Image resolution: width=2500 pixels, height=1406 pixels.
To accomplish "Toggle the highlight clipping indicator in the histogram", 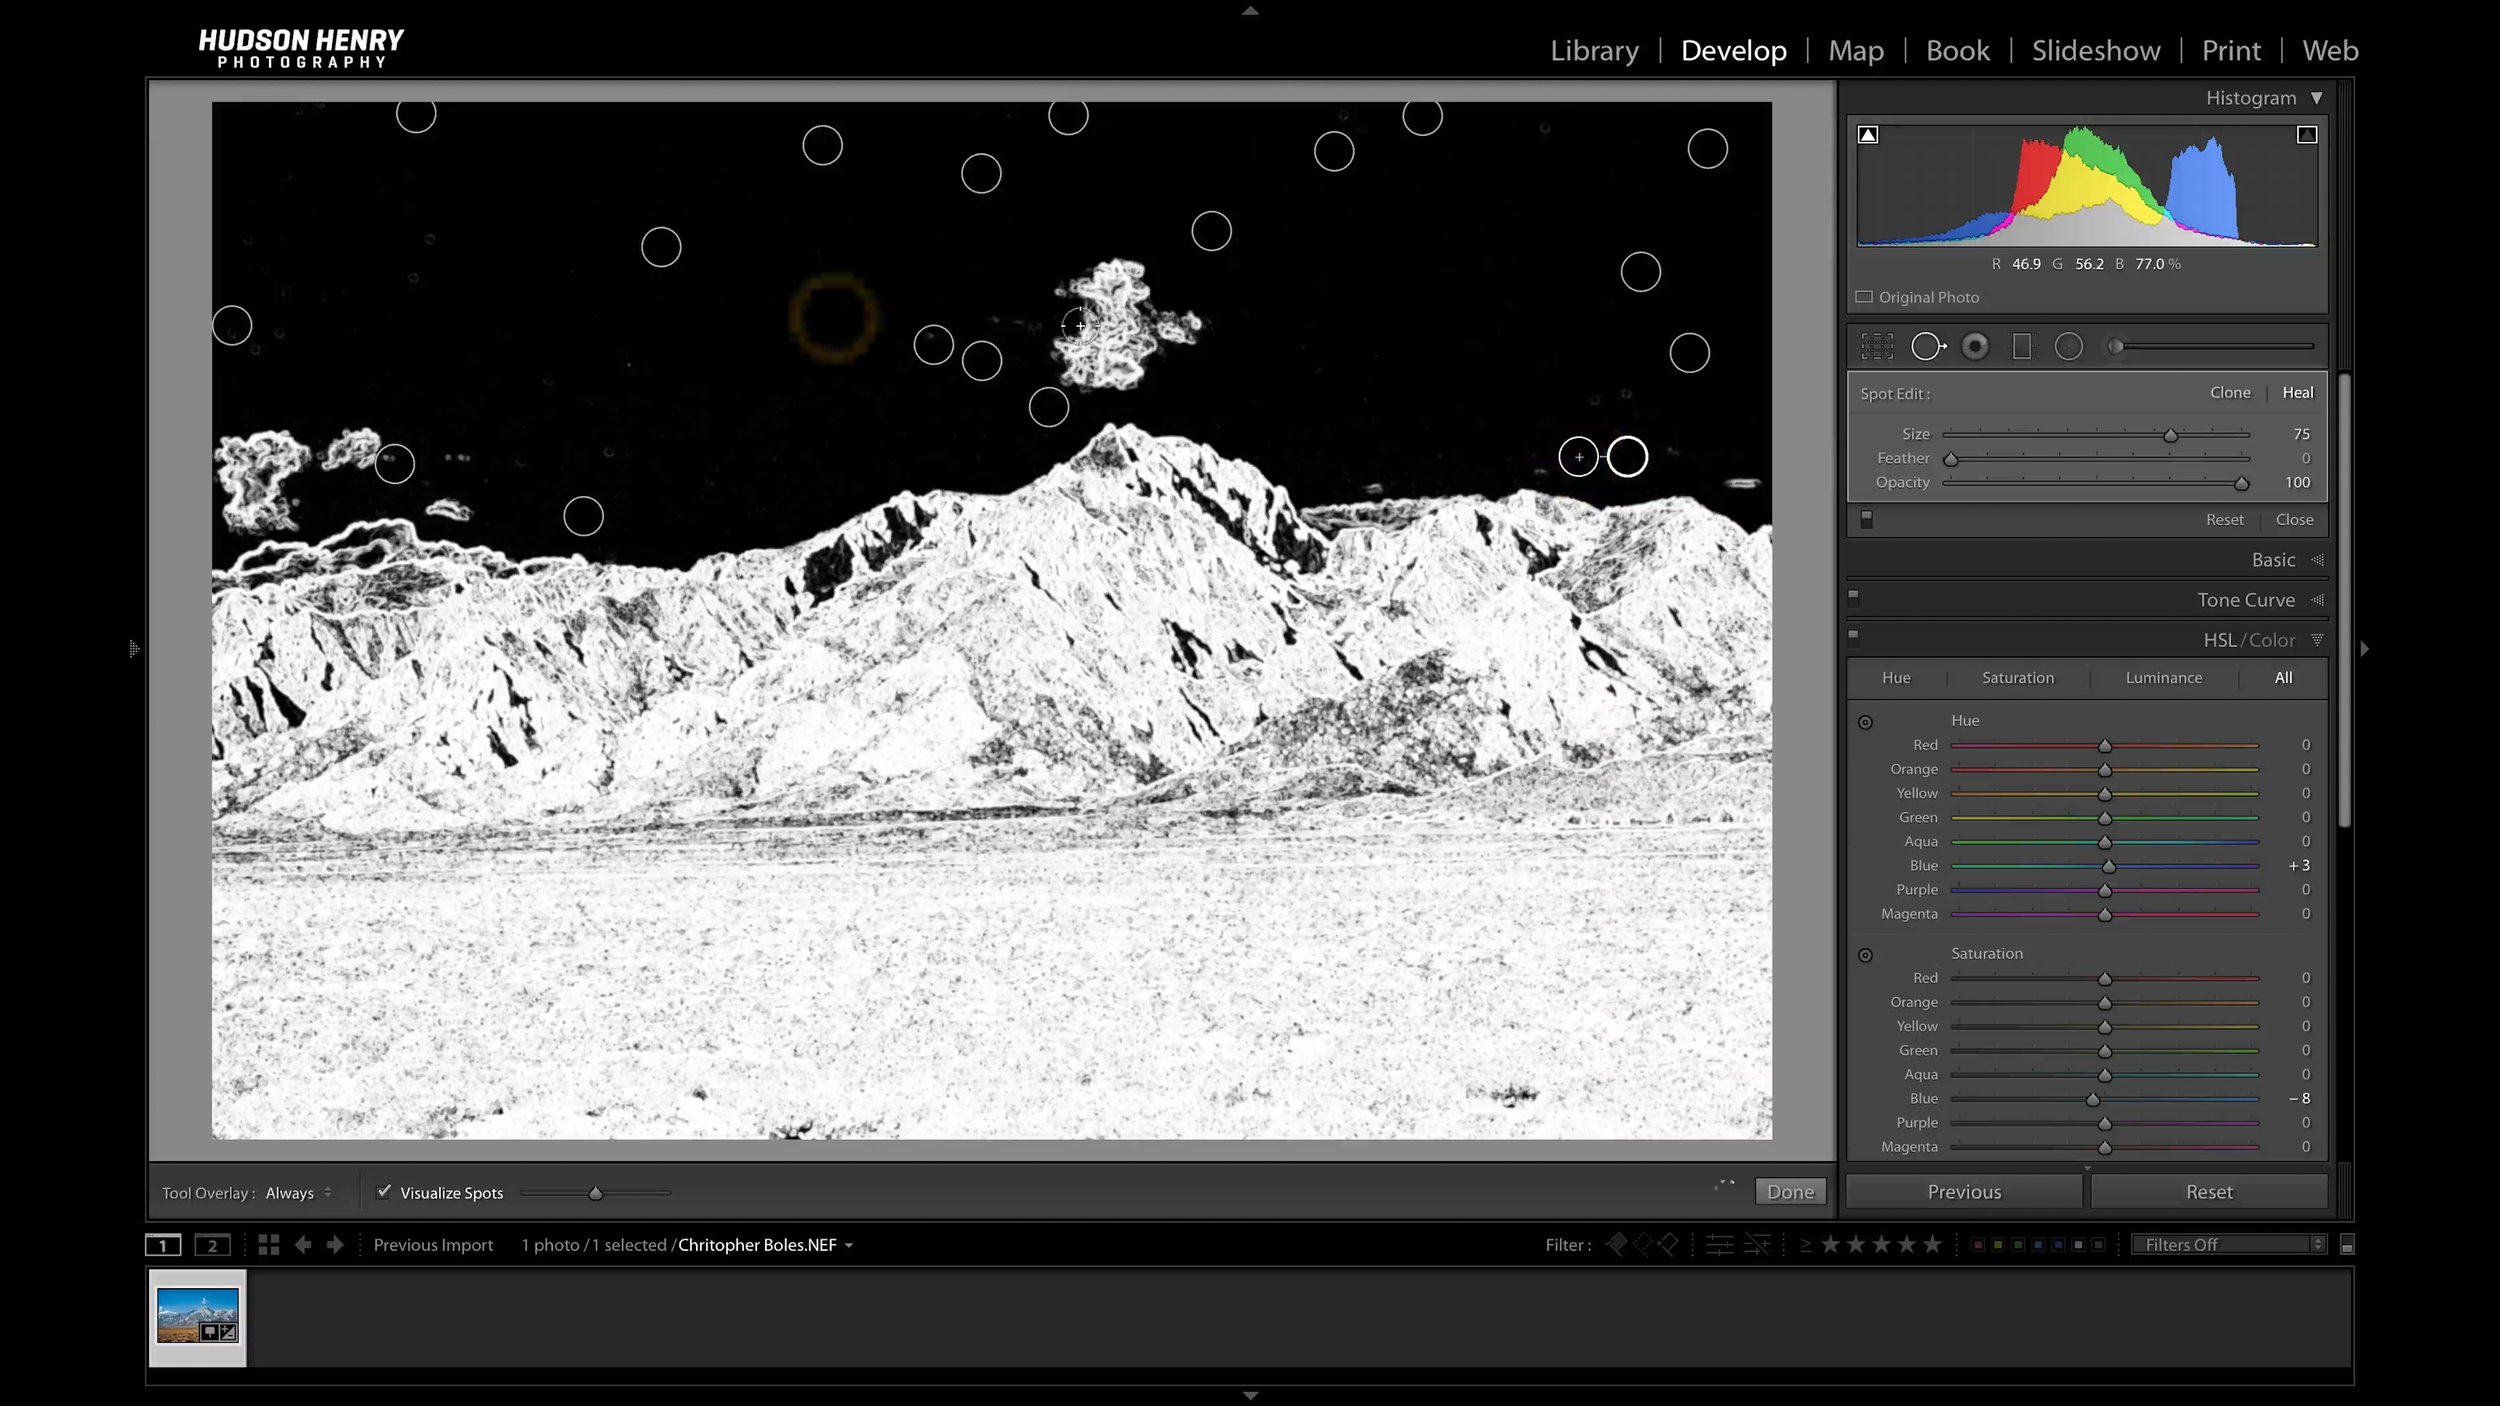I will coord(2306,134).
